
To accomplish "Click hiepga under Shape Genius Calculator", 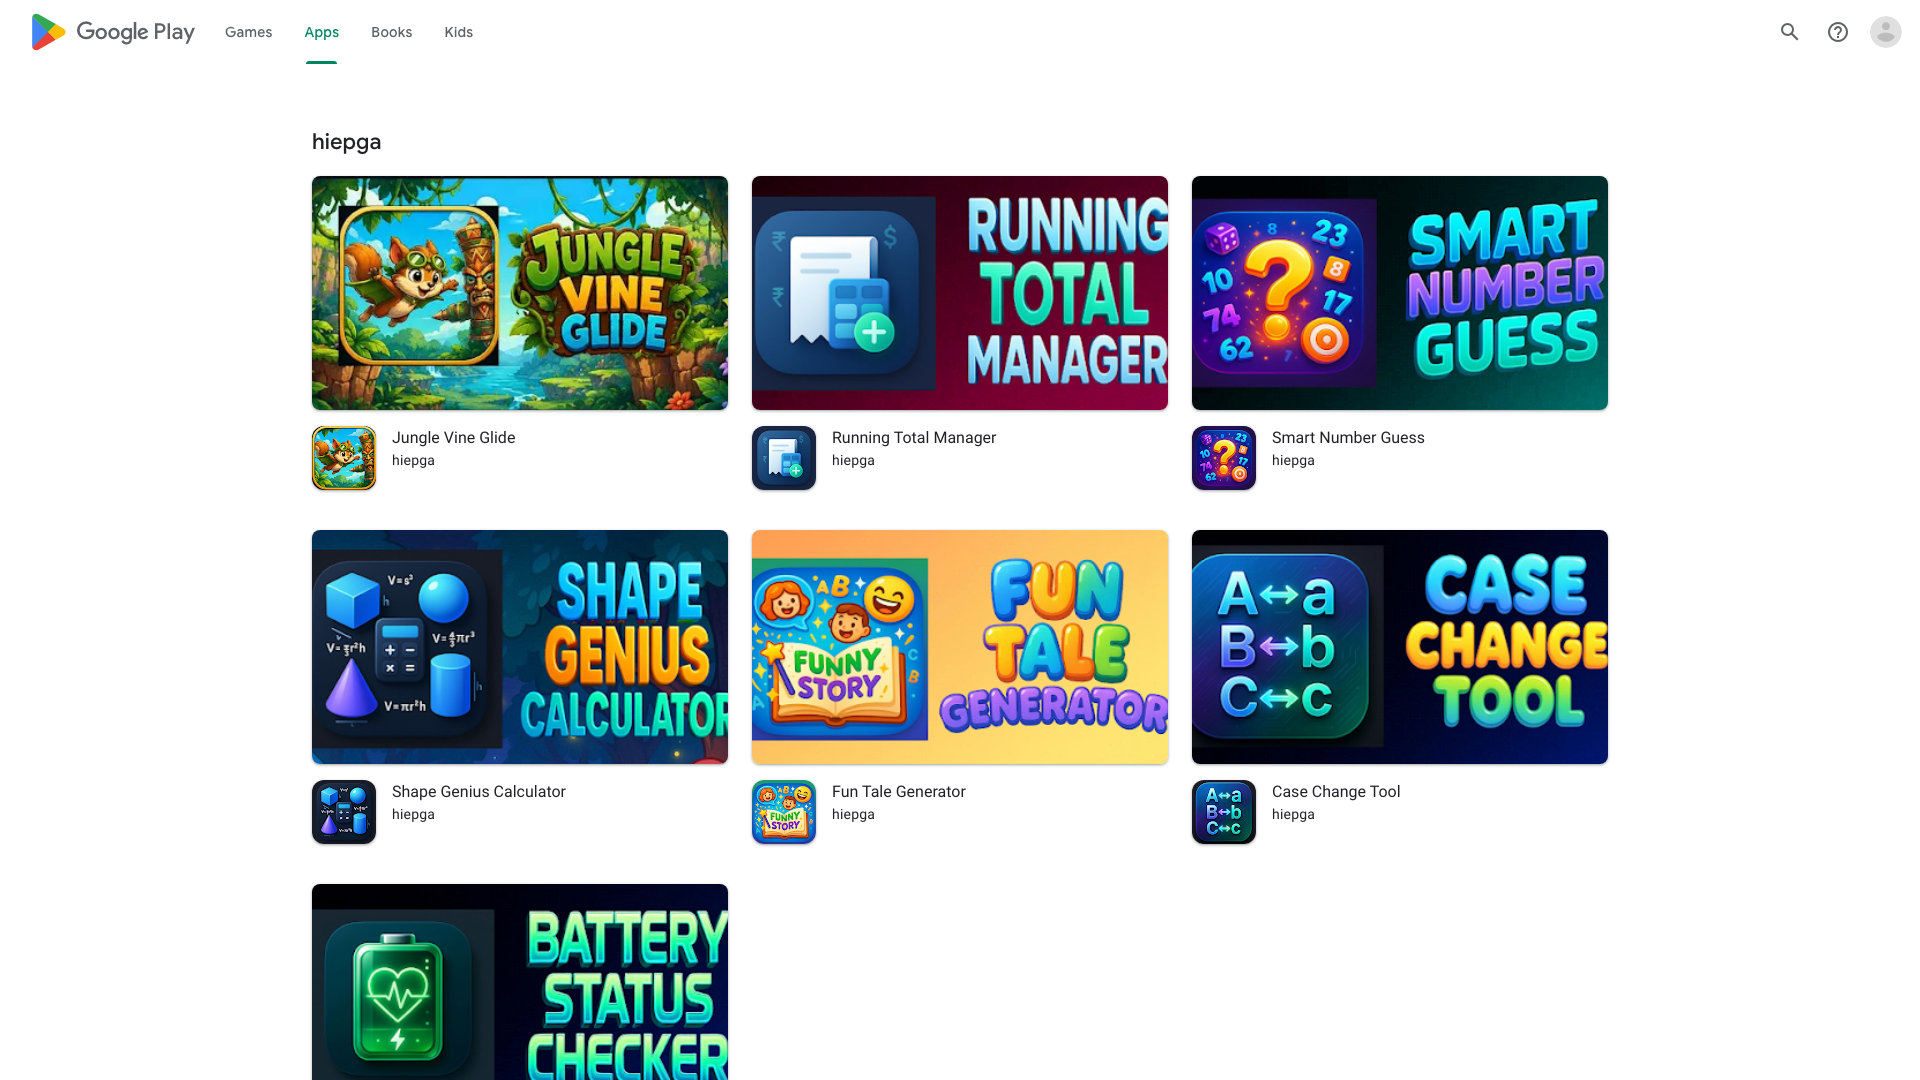I will (413, 815).
